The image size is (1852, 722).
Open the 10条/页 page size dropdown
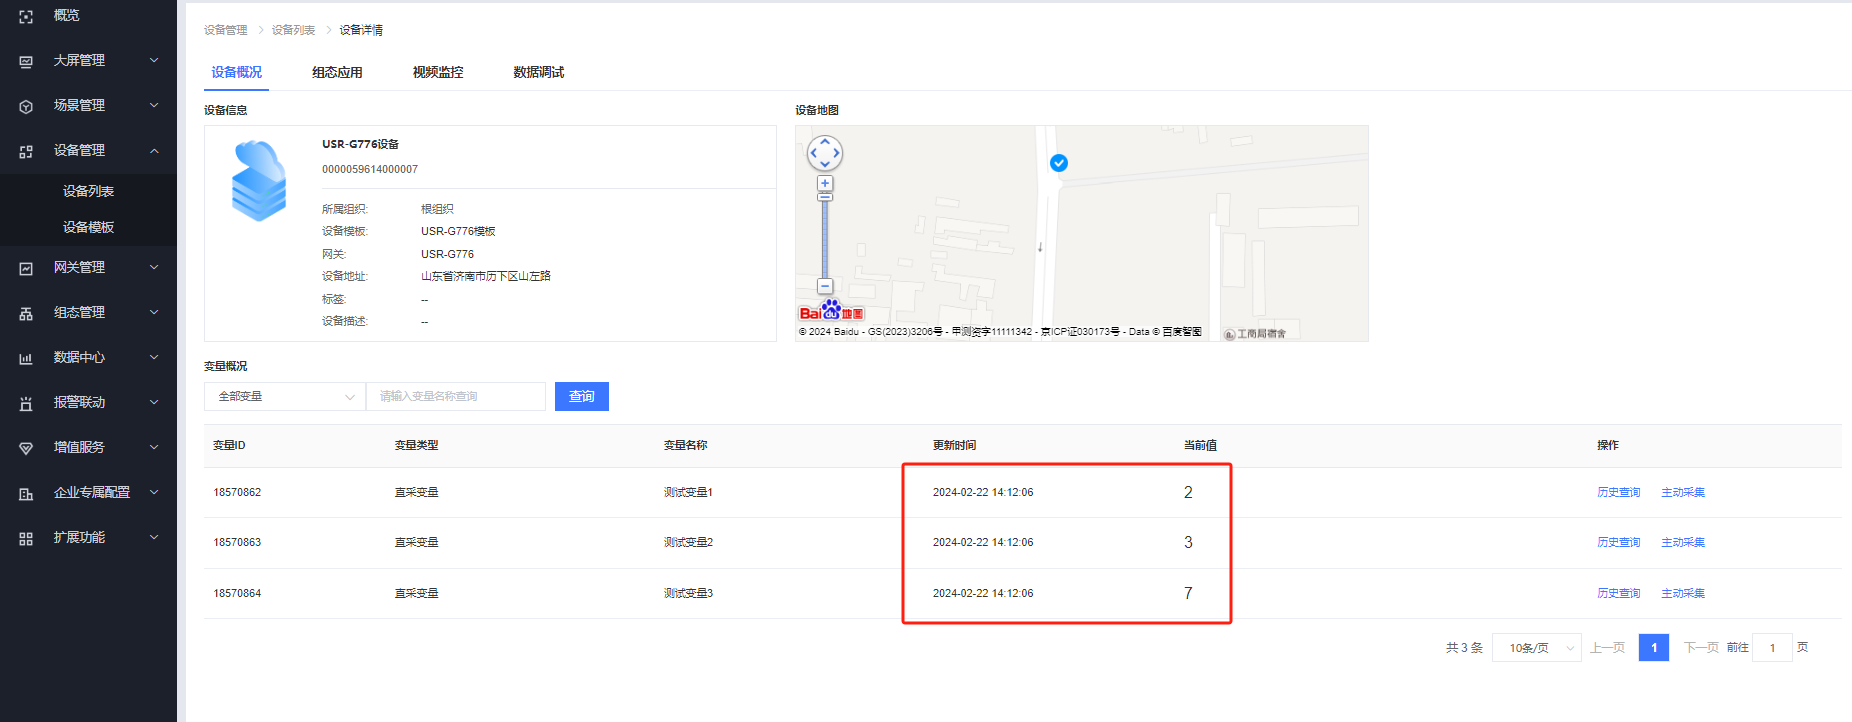(x=1536, y=648)
